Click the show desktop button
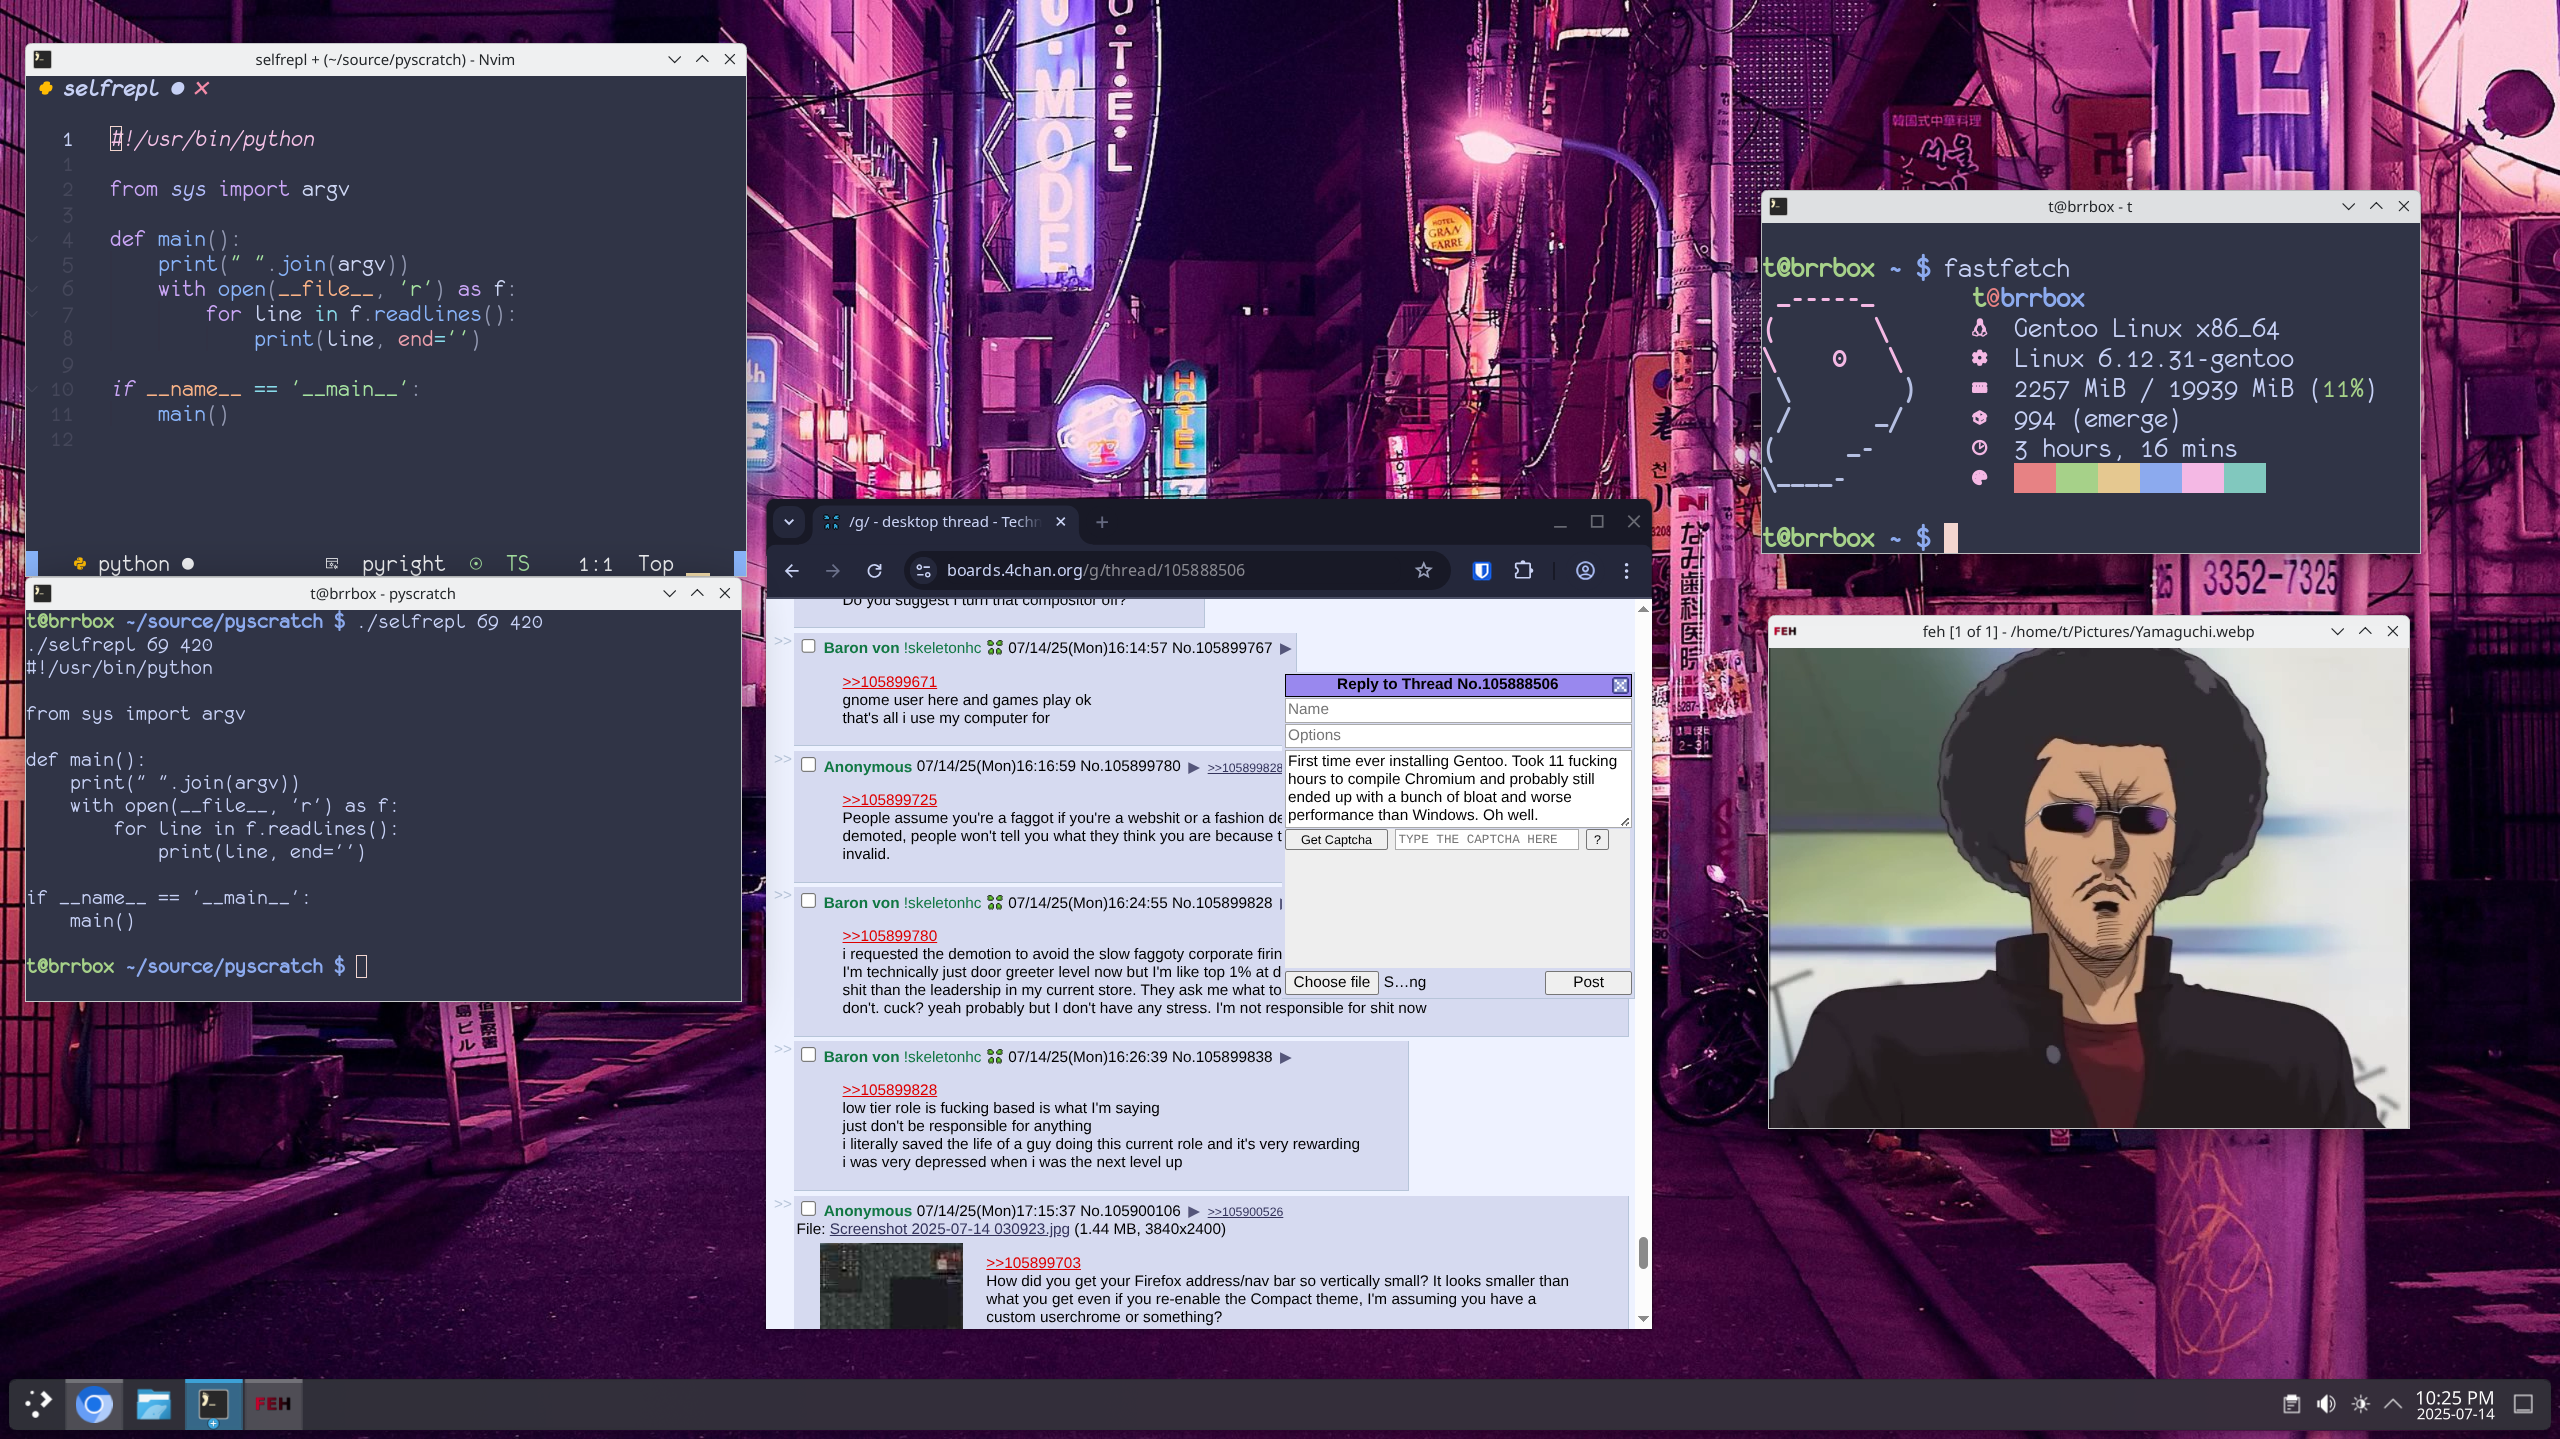Screen dimensions: 2560x1439 click(x=2523, y=1404)
